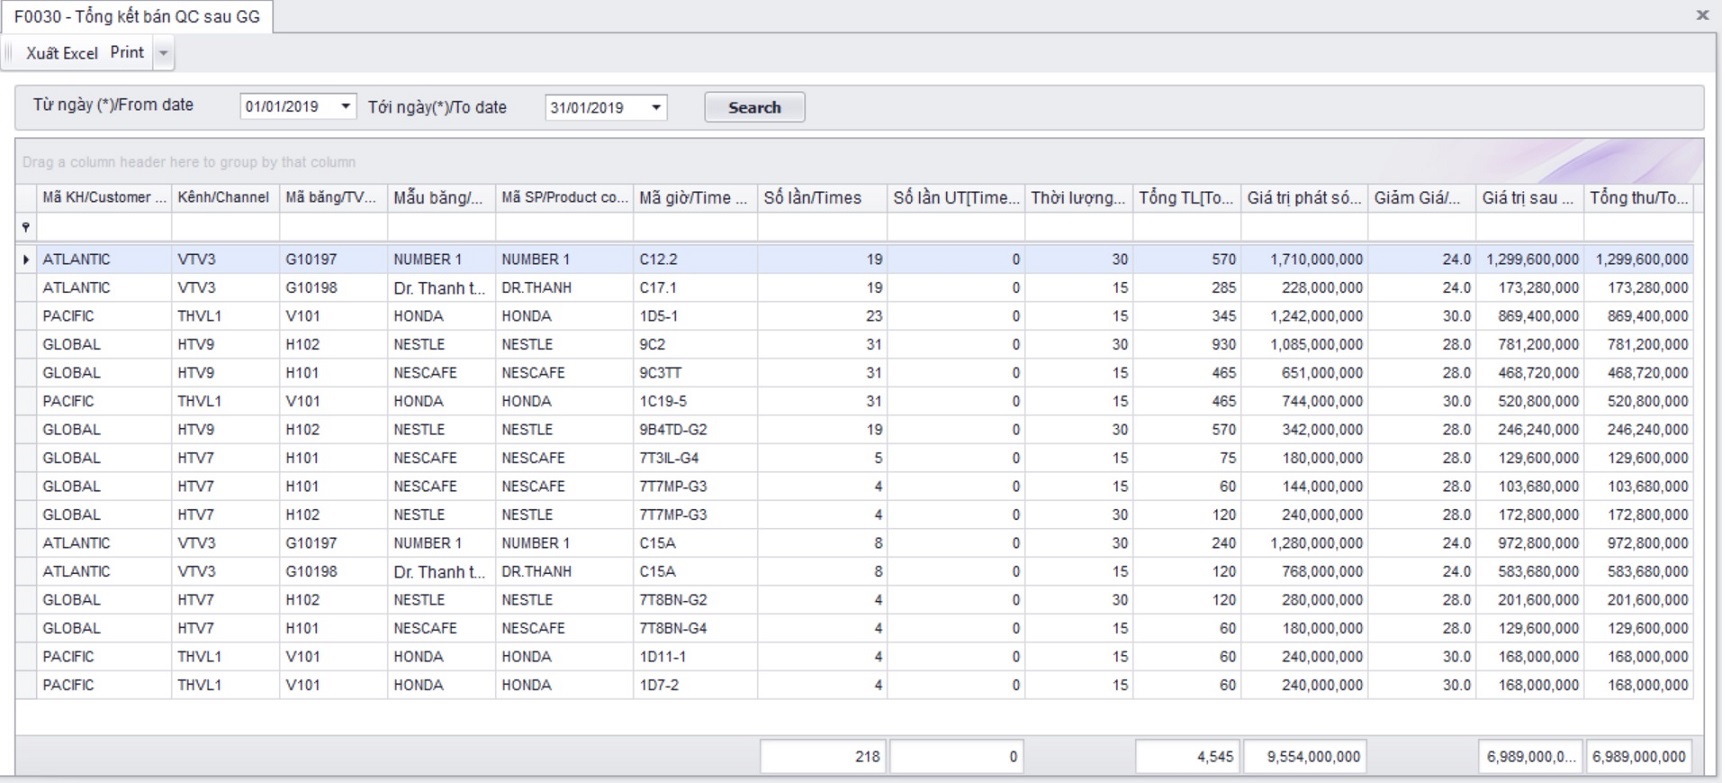Click the current row indicator arrow beside ATLANTIC
1725x783 pixels.
point(26,259)
